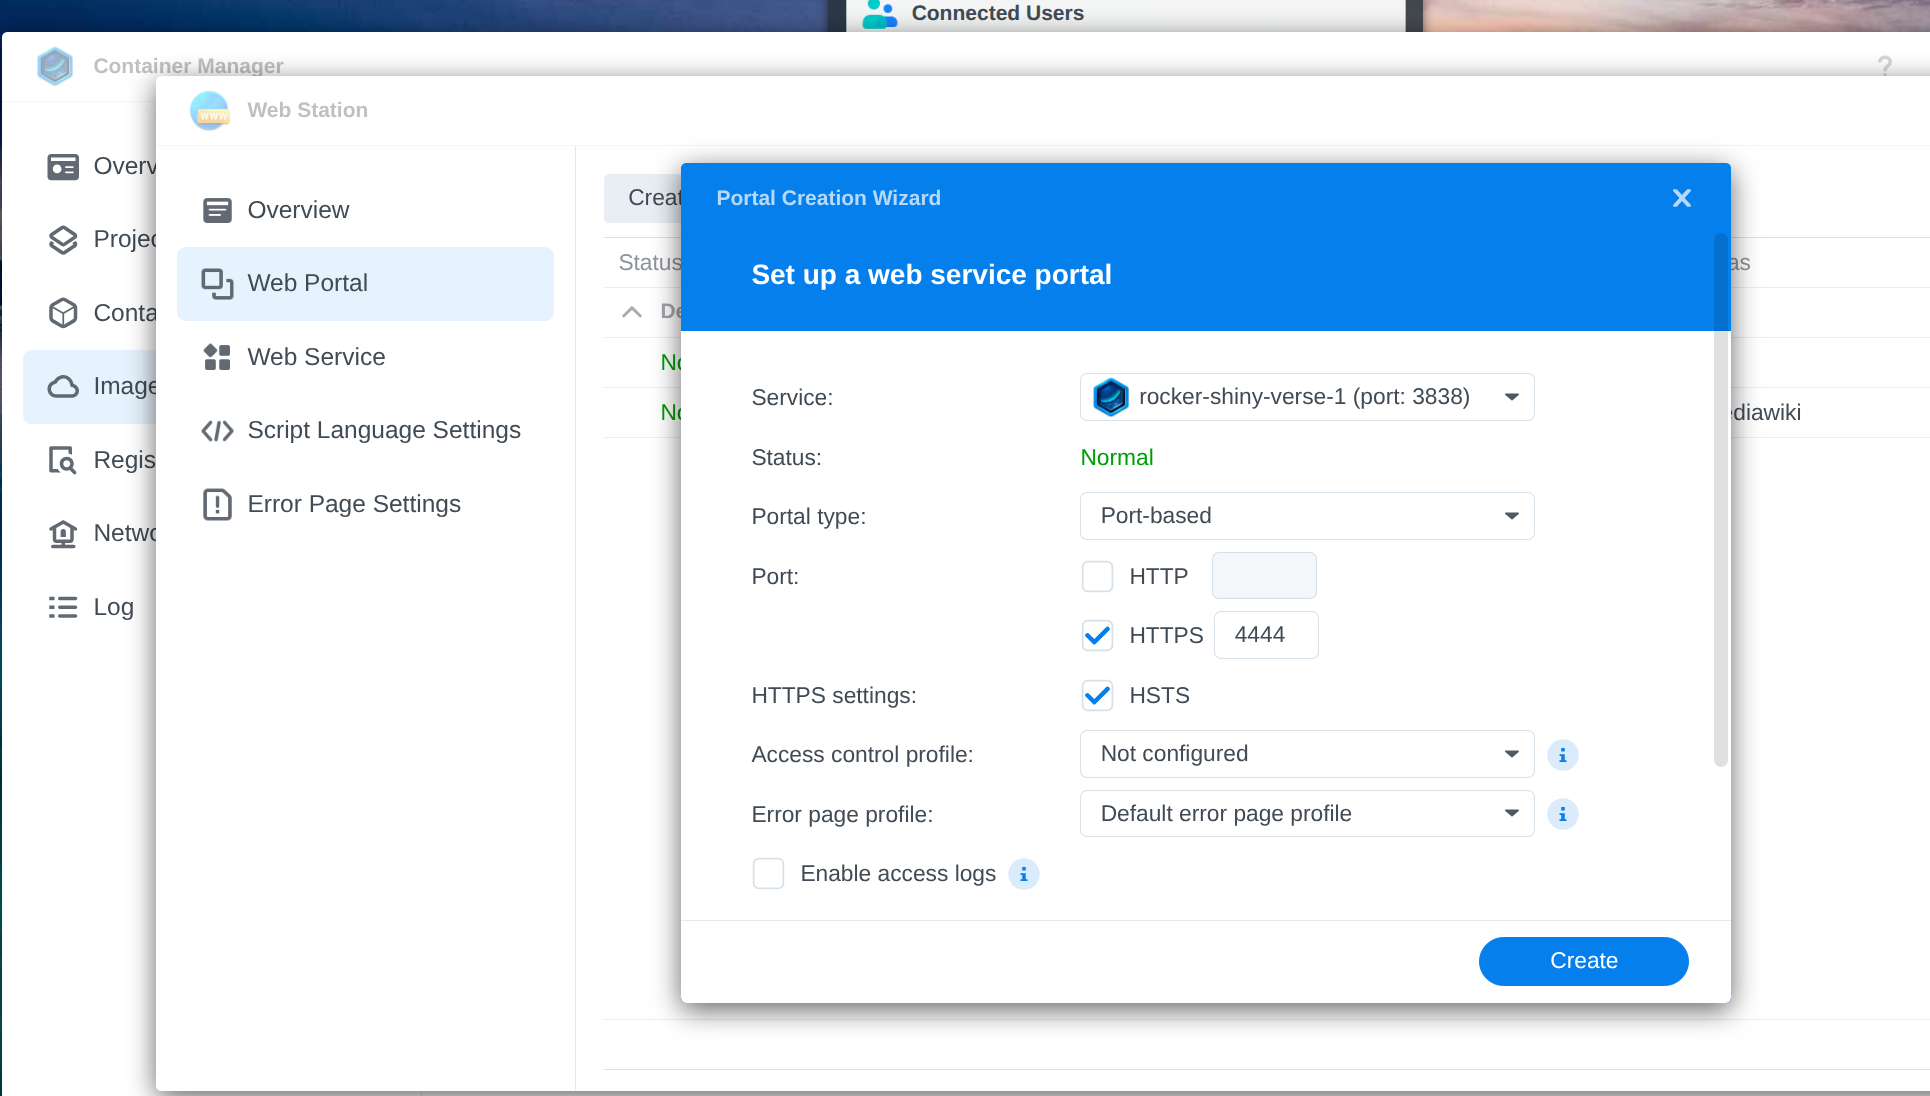
Task: Open the Images section in Container Manager
Action: tap(64, 386)
